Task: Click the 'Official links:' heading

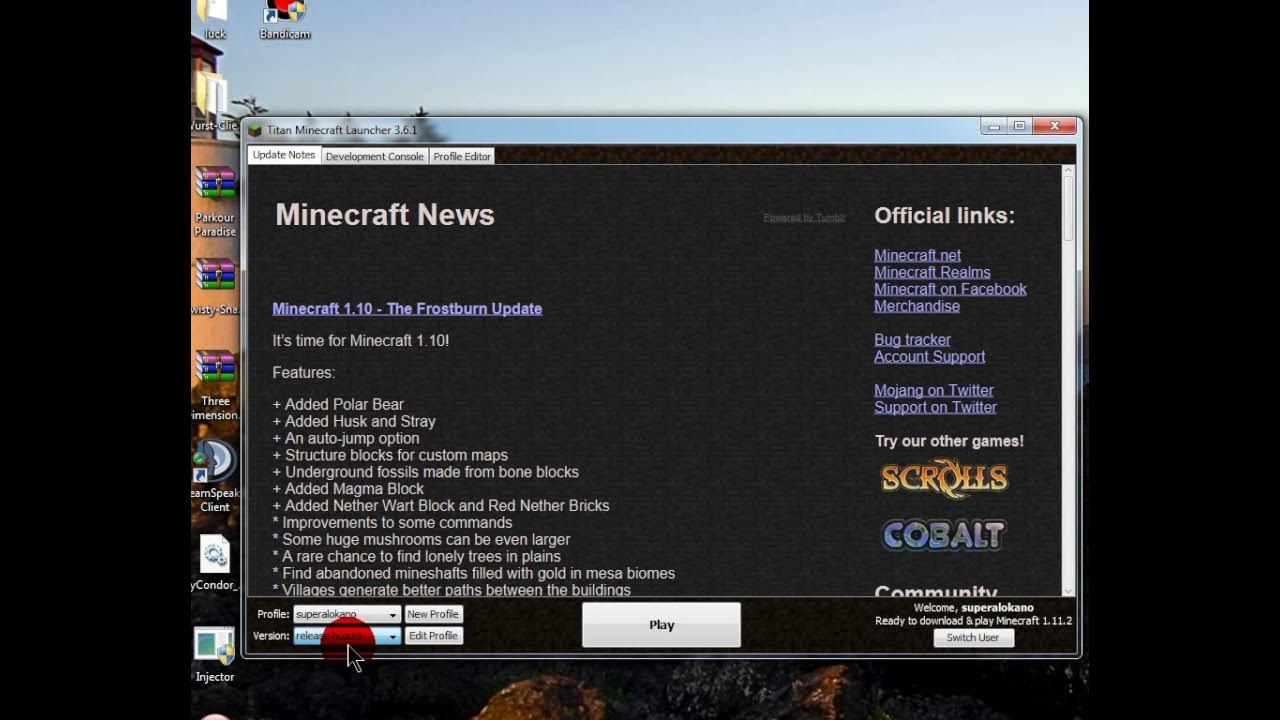Action: coord(945,216)
